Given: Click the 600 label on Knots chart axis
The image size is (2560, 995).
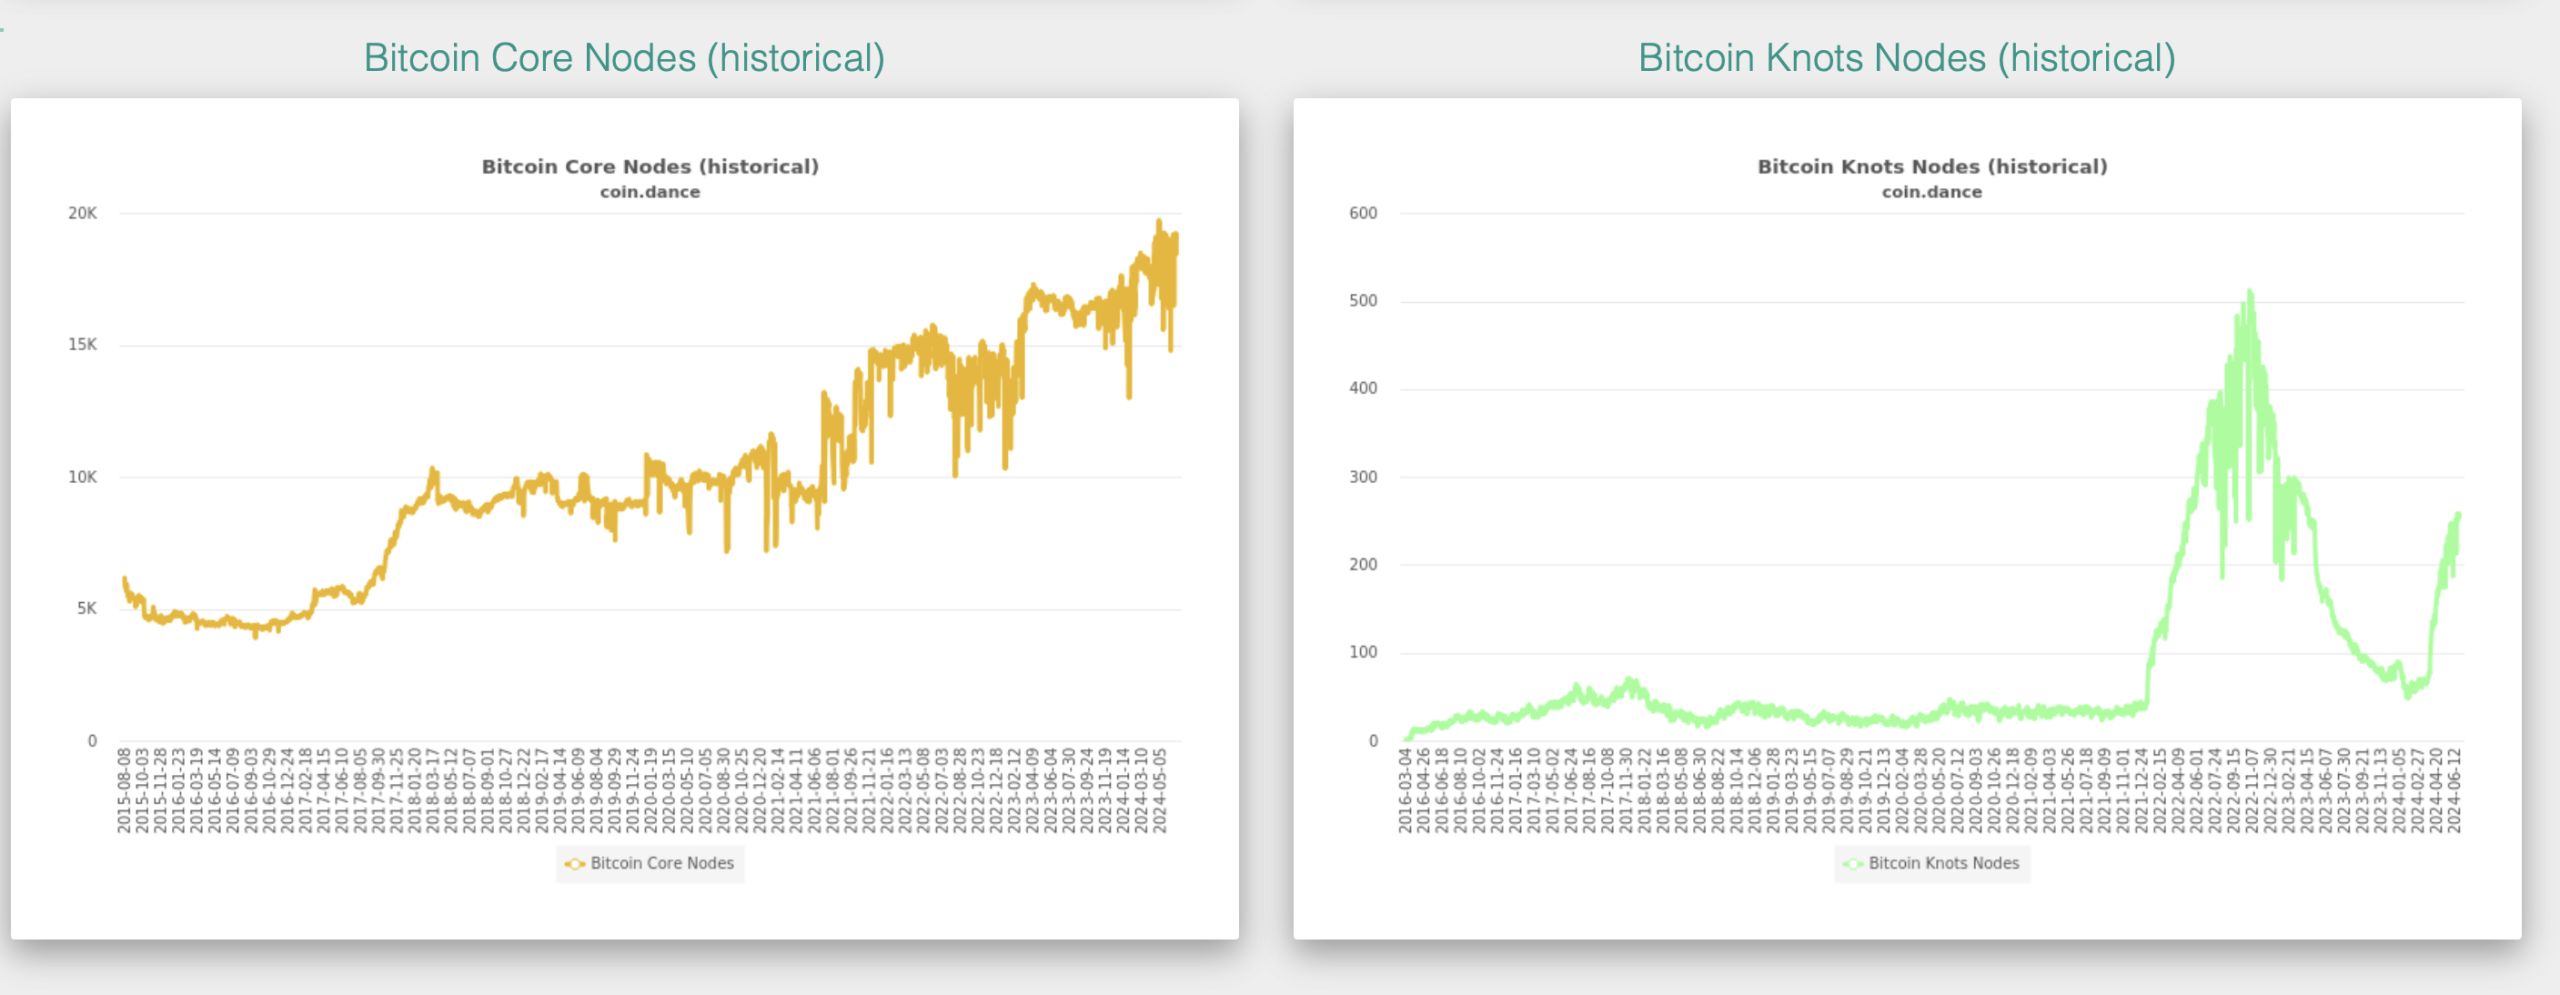Looking at the screenshot, I should [1363, 213].
